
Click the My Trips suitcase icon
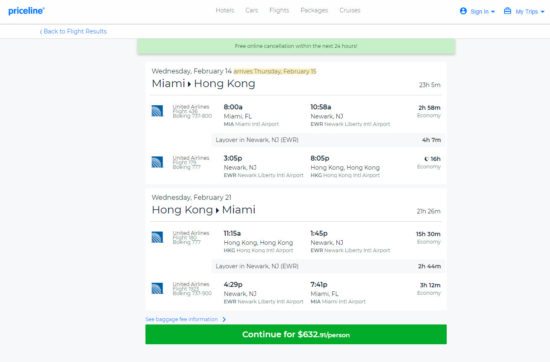click(507, 11)
